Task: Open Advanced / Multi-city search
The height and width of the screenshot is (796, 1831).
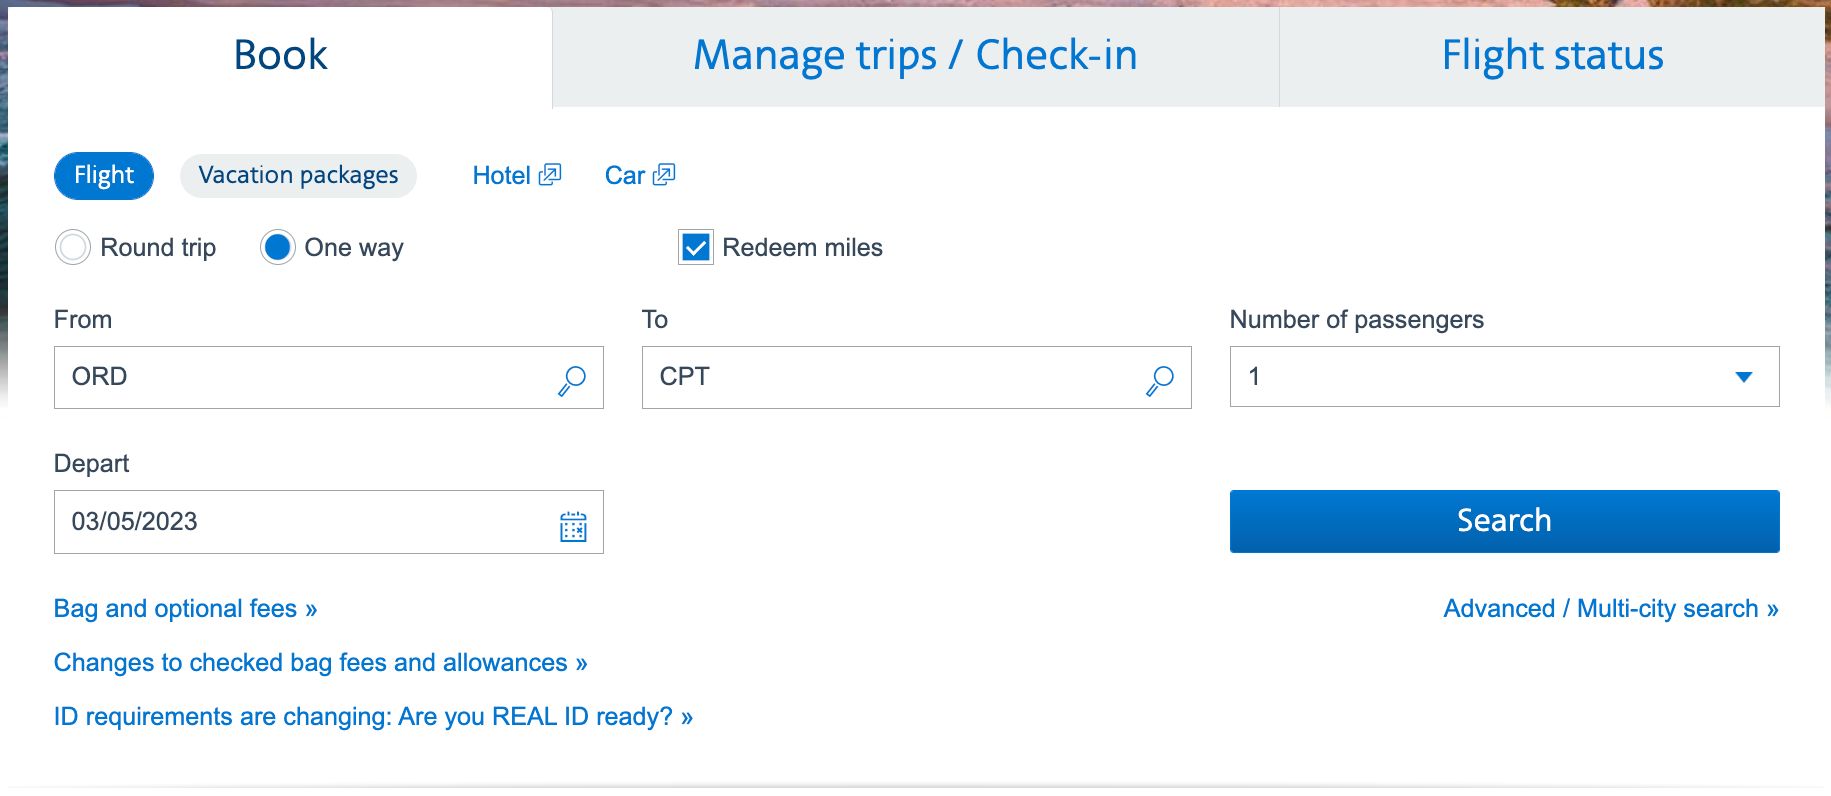Action: [1609, 608]
